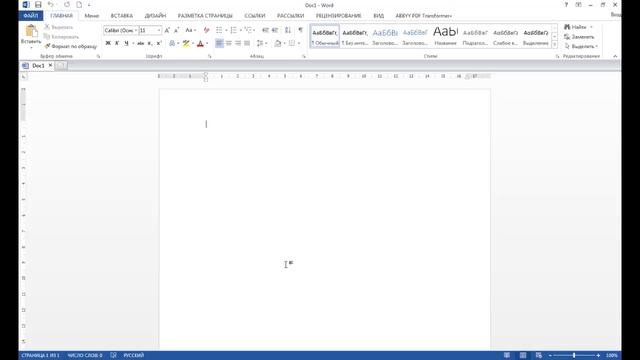
Task: Increase font size with the grow font icon
Action: pos(167,30)
